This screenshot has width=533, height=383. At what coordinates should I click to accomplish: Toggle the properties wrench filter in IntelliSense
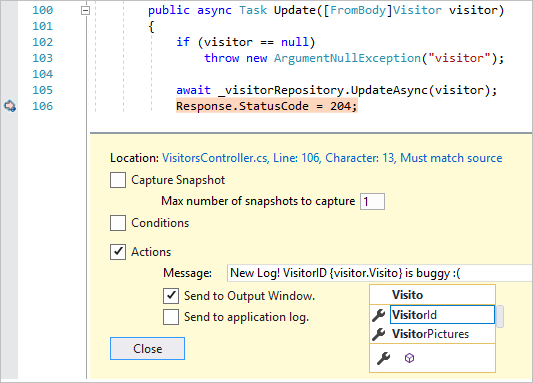point(384,358)
